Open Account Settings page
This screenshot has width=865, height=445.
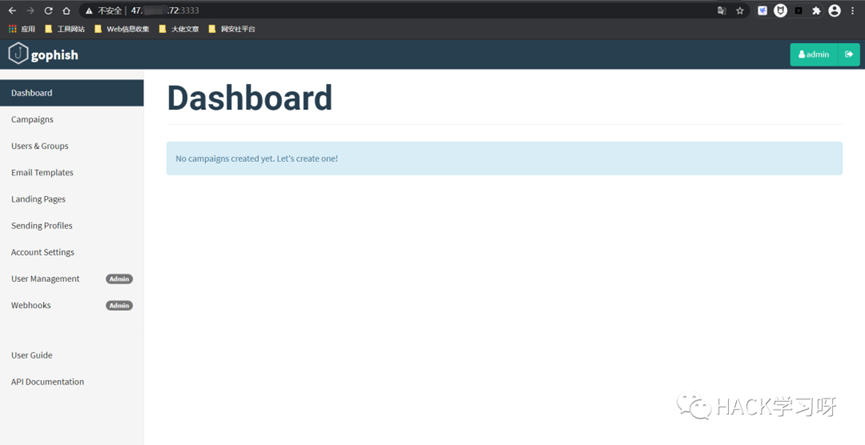(x=72, y=252)
